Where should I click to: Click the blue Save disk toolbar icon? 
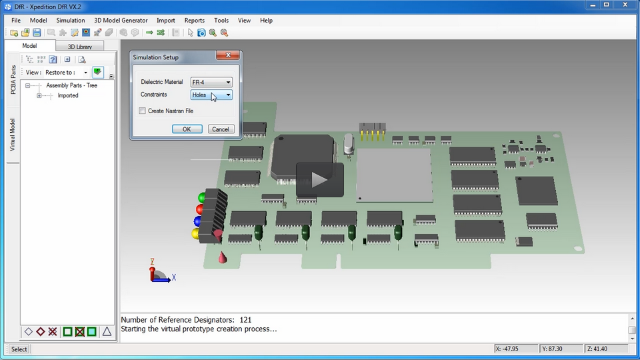click(x=37, y=33)
